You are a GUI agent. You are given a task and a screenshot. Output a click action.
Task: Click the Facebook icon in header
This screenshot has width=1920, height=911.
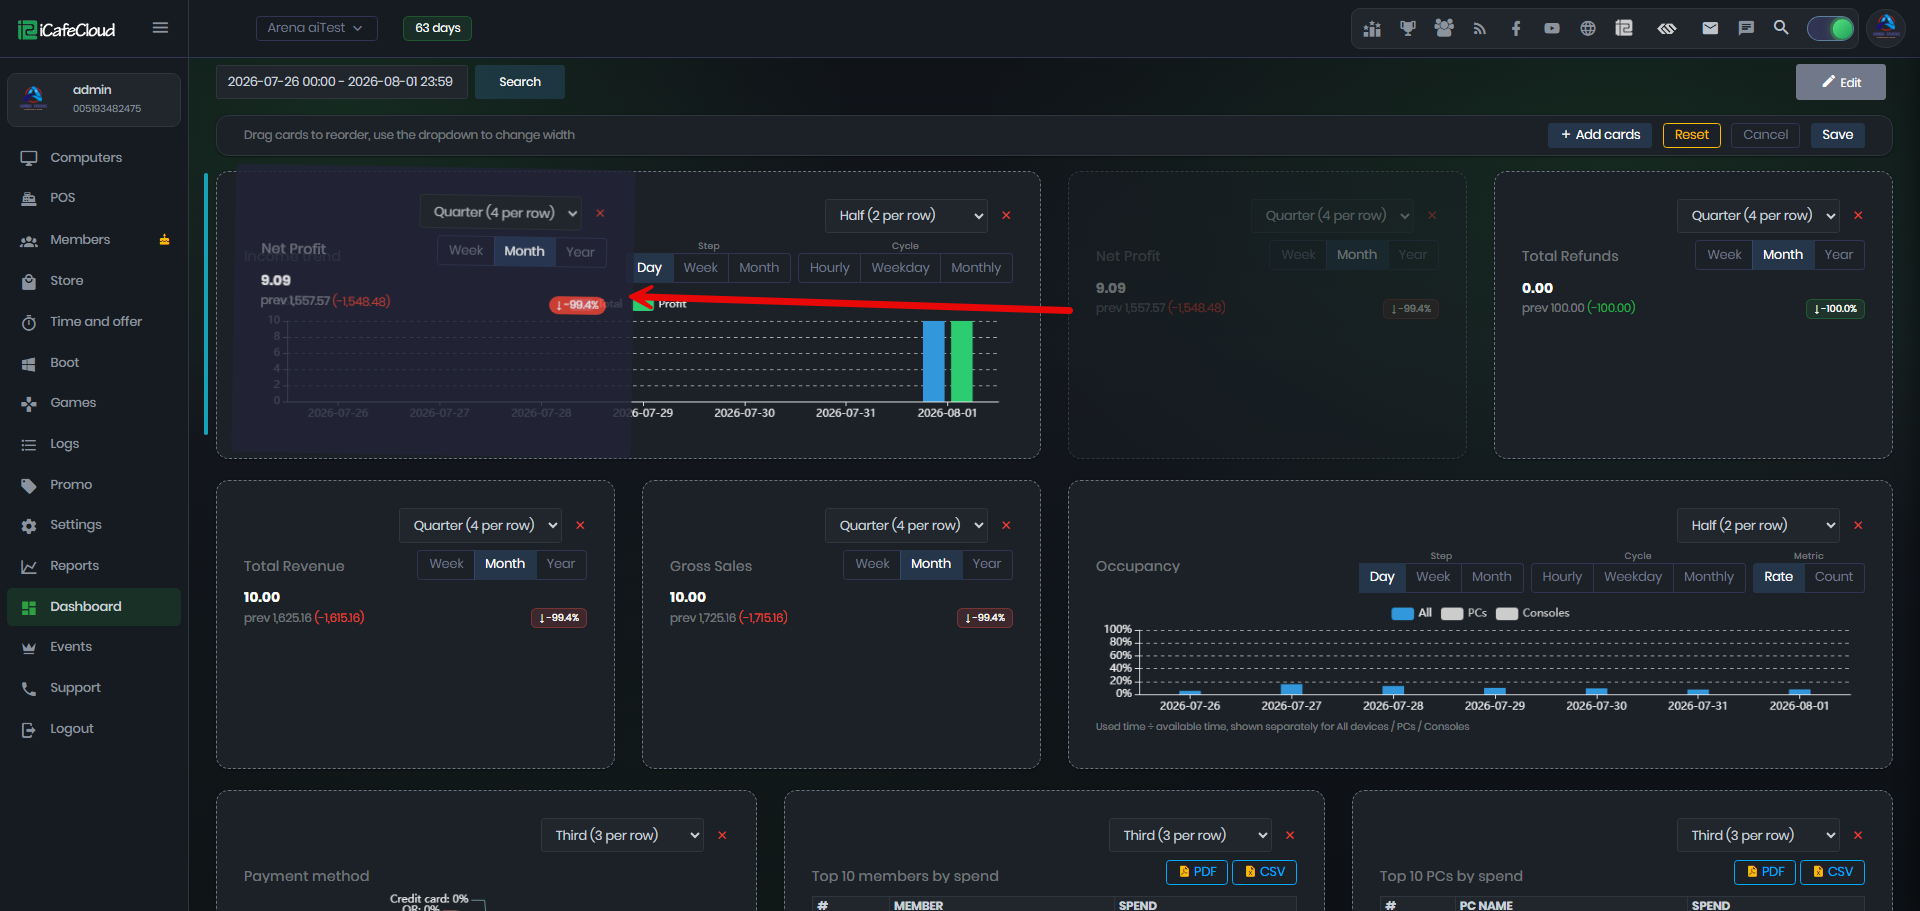click(x=1516, y=28)
